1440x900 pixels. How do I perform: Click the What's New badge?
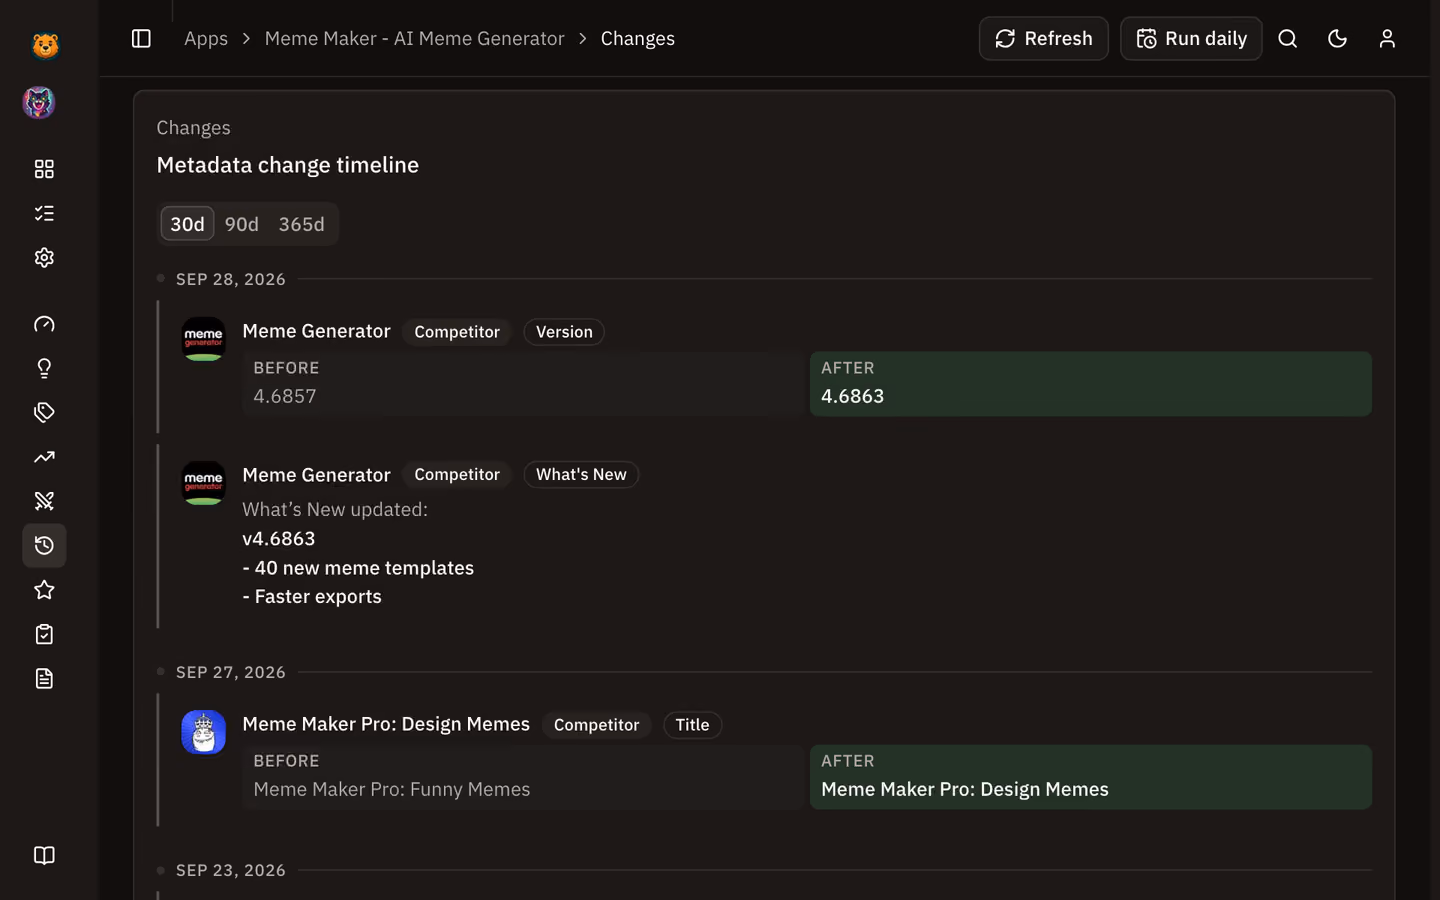581,475
